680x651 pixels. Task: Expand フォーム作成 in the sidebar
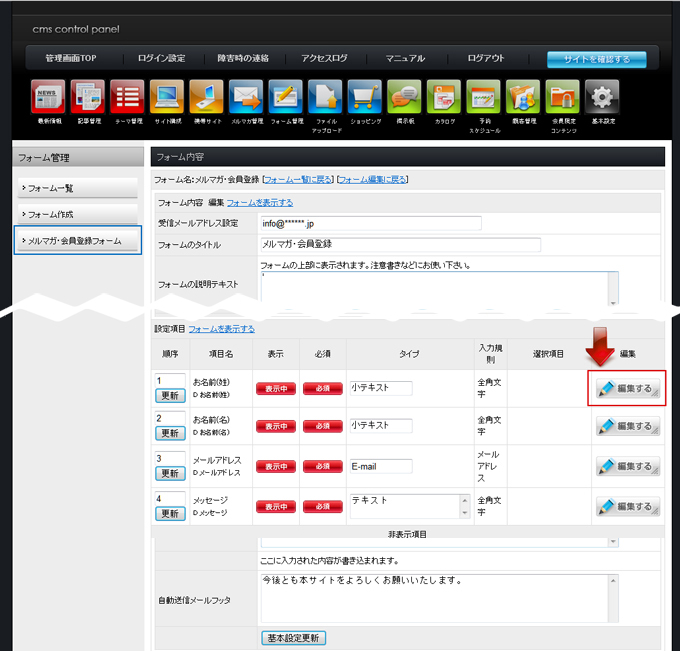[77, 214]
